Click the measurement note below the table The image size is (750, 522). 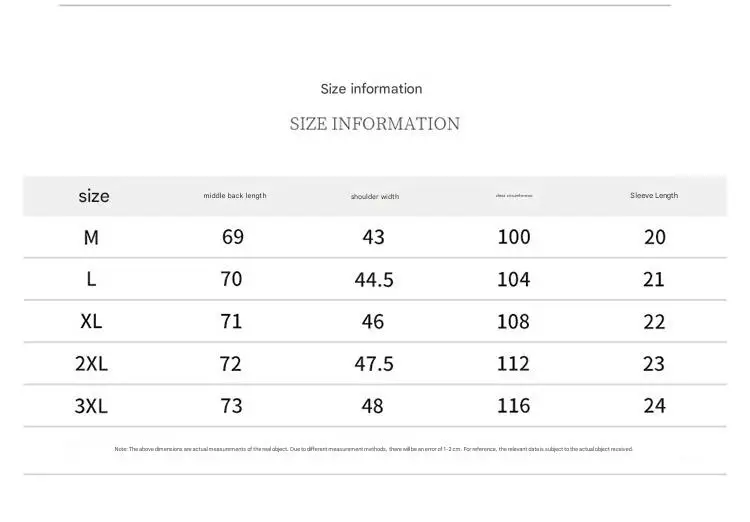coord(374,449)
